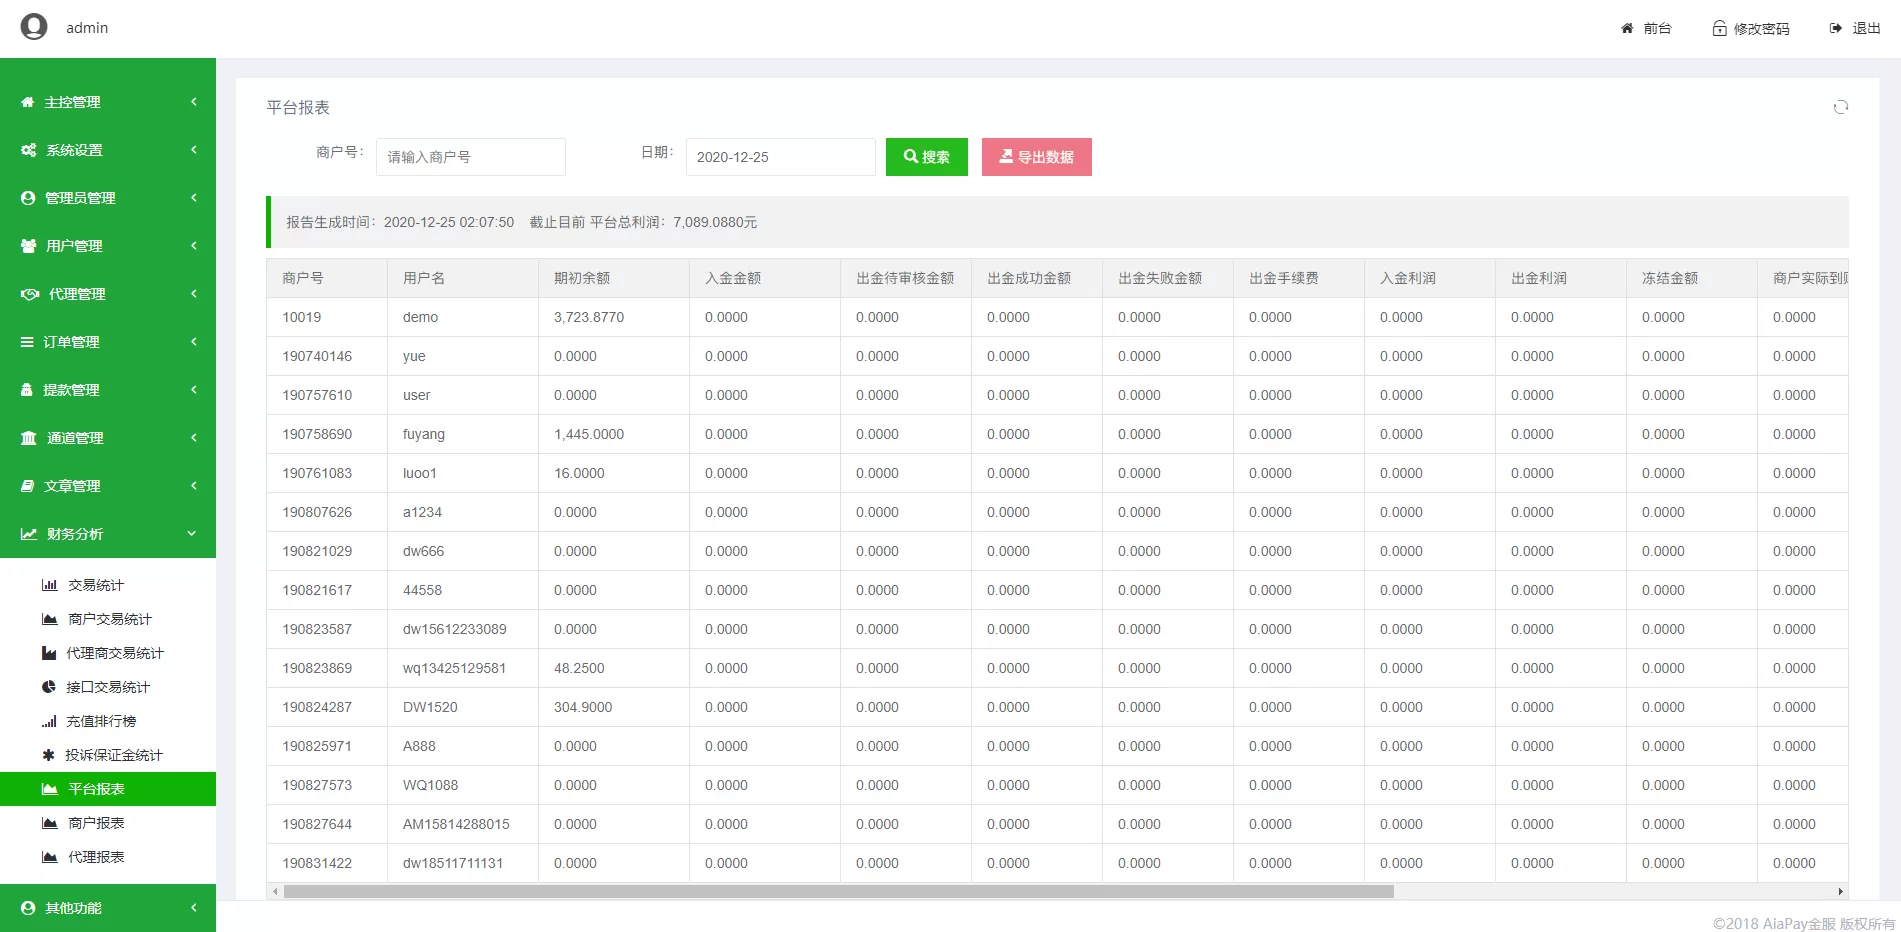Click the 导出数据 export button

[x=1036, y=157]
